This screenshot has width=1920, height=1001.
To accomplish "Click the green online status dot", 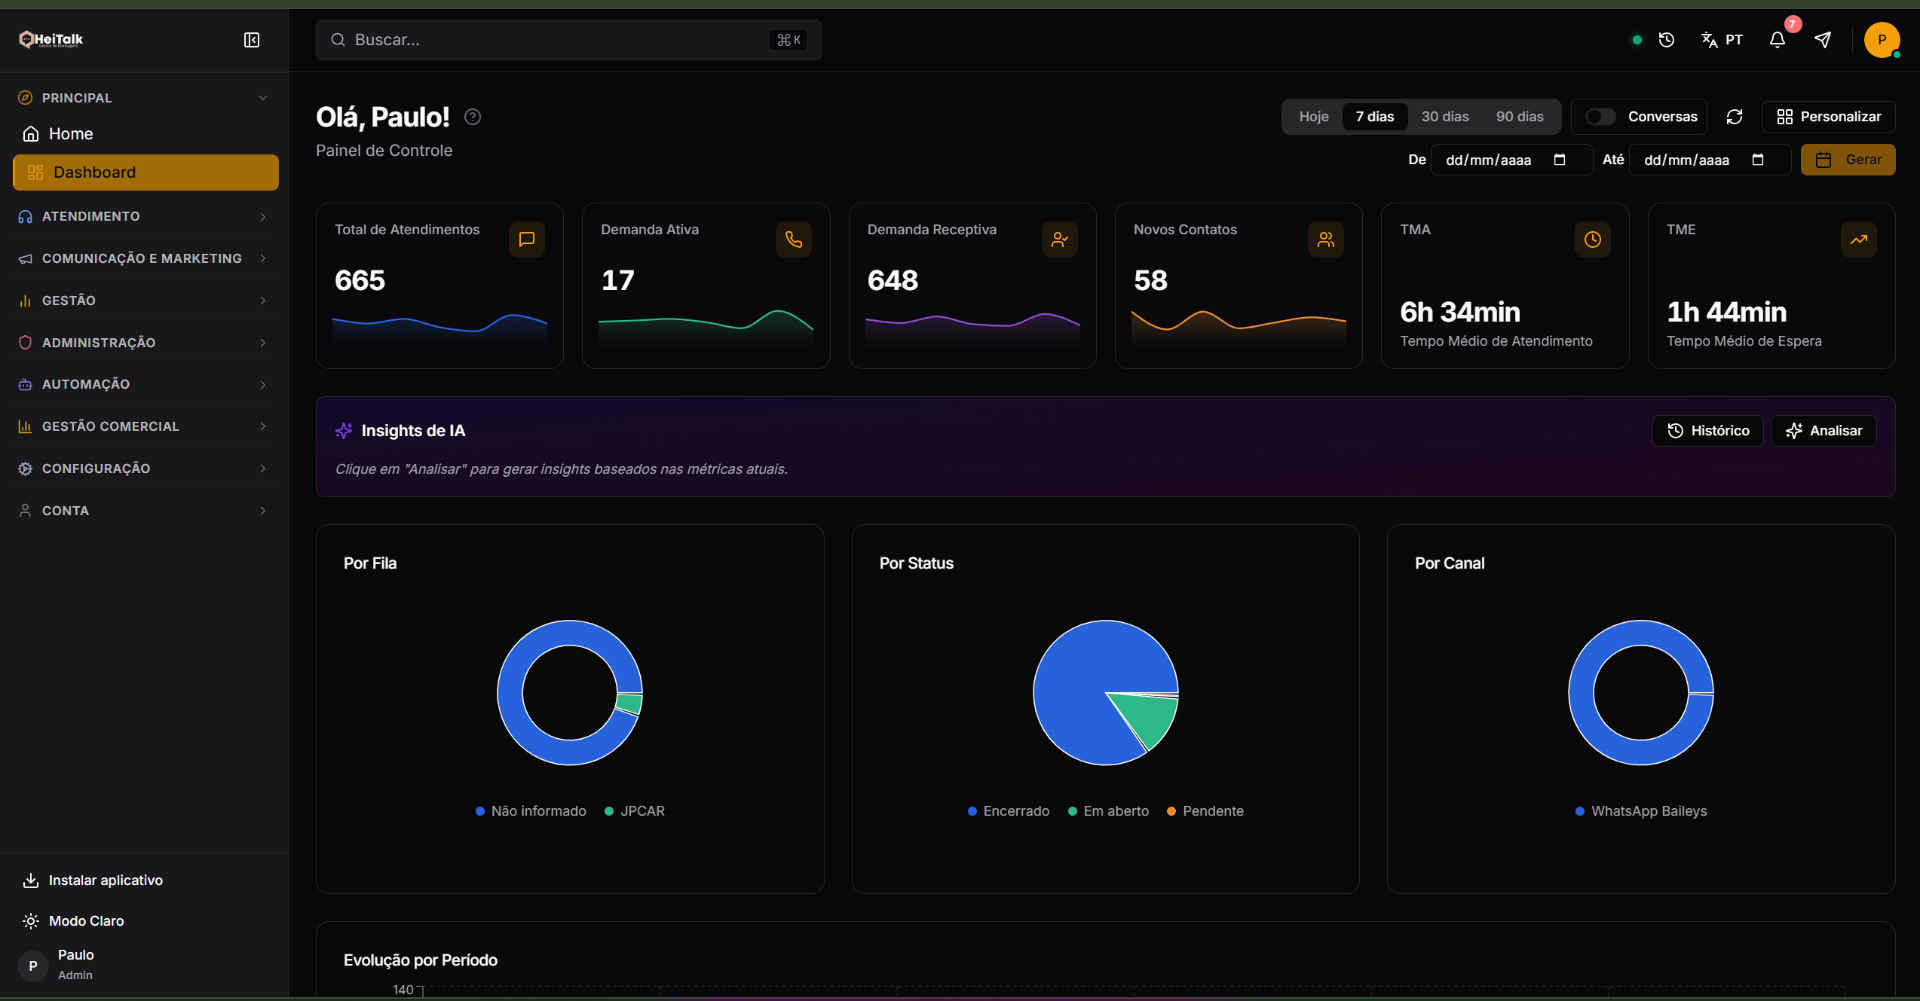I will [x=1637, y=40].
